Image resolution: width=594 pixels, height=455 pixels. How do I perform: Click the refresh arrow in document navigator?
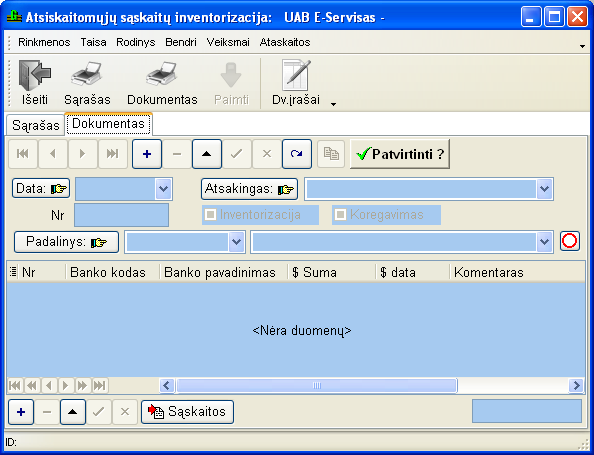pyautogui.click(x=297, y=154)
